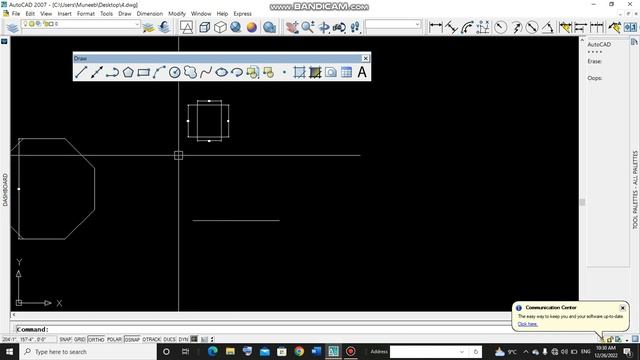Toggle OTRACK in status bar
The height and width of the screenshot is (360, 640).
(x=151, y=339)
